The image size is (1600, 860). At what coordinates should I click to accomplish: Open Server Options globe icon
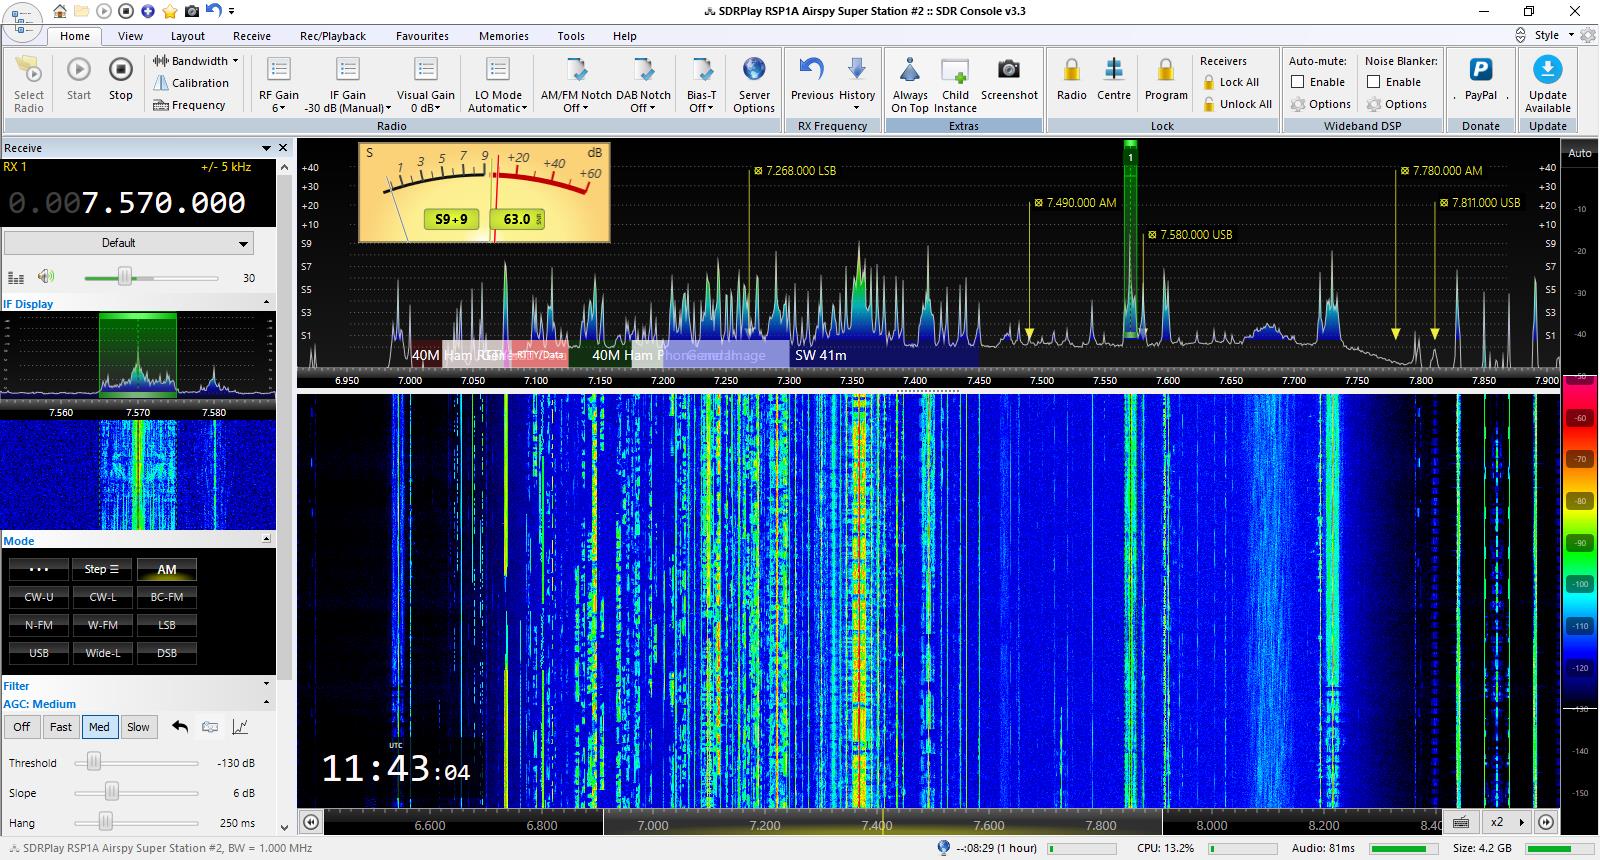(x=754, y=70)
